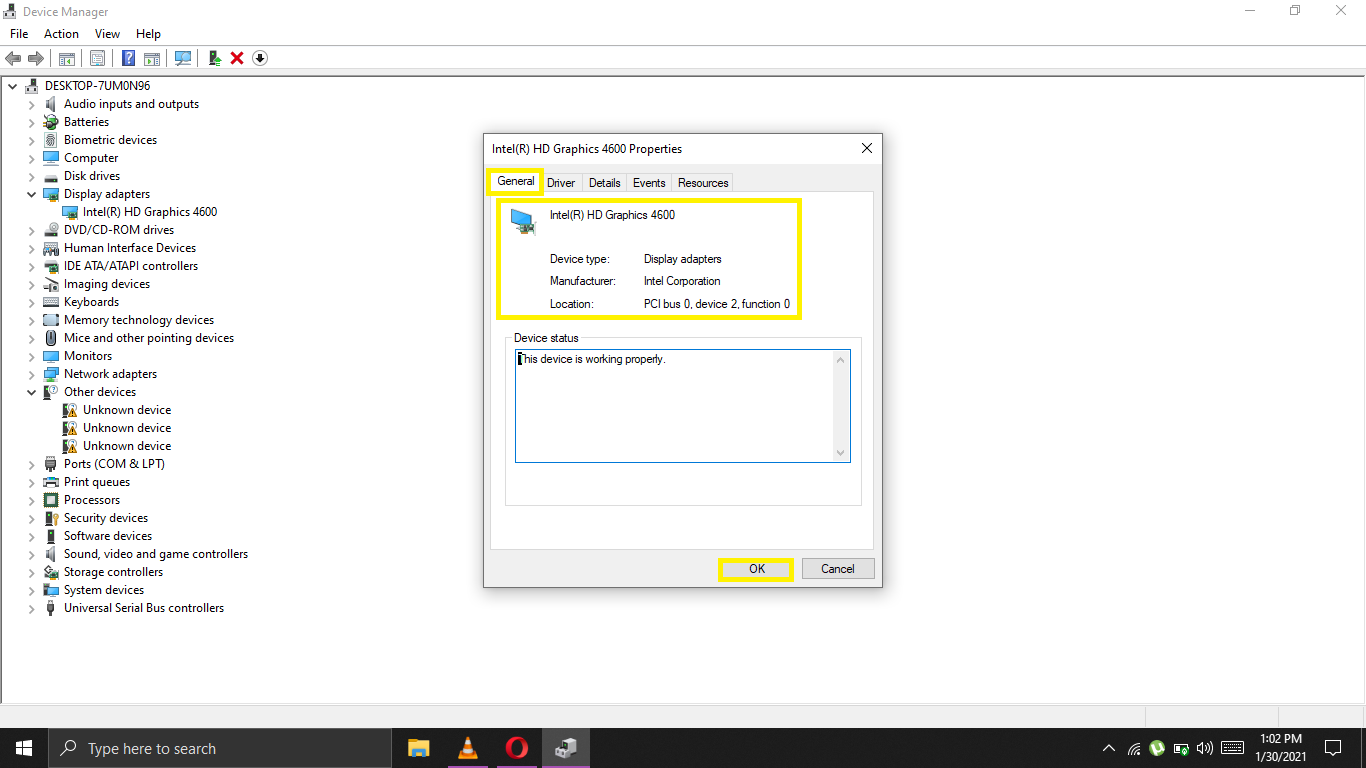This screenshot has width=1366, height=768.
Task: Close the Intel(R) HD Graphics 4600 Properties dialog
Action: pos(867,148)
